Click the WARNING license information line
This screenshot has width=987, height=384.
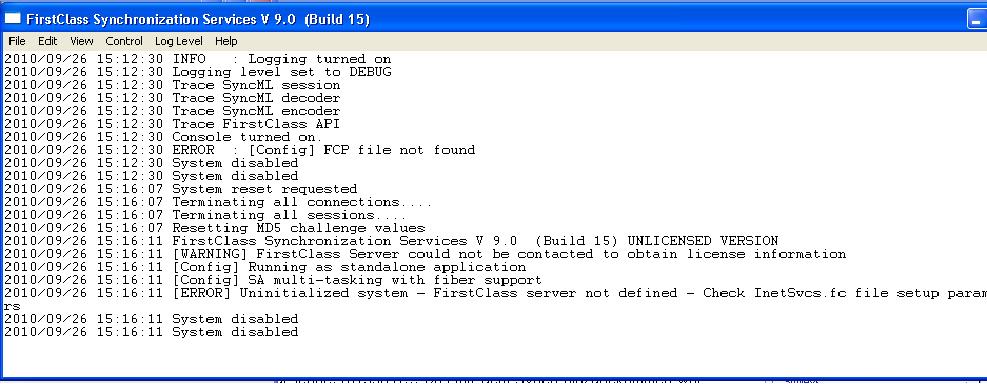(x=425, y=254)
